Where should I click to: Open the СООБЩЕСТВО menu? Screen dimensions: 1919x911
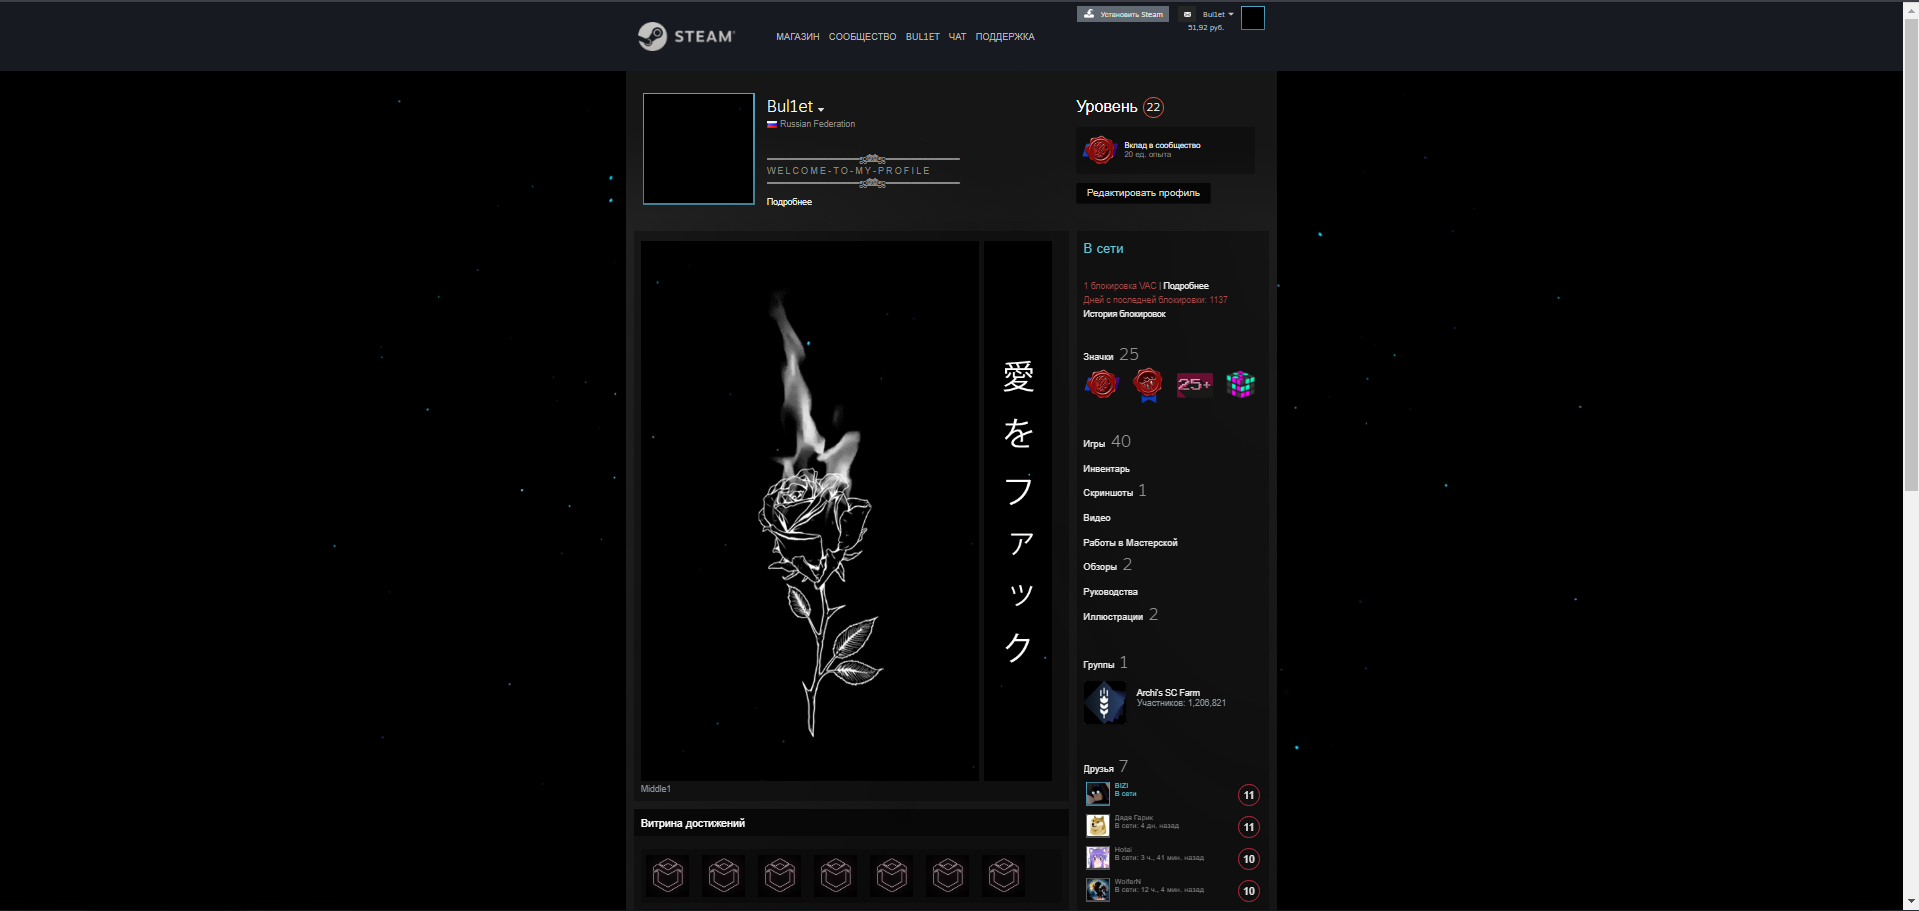pyautogui.click(x=862, y=37)
